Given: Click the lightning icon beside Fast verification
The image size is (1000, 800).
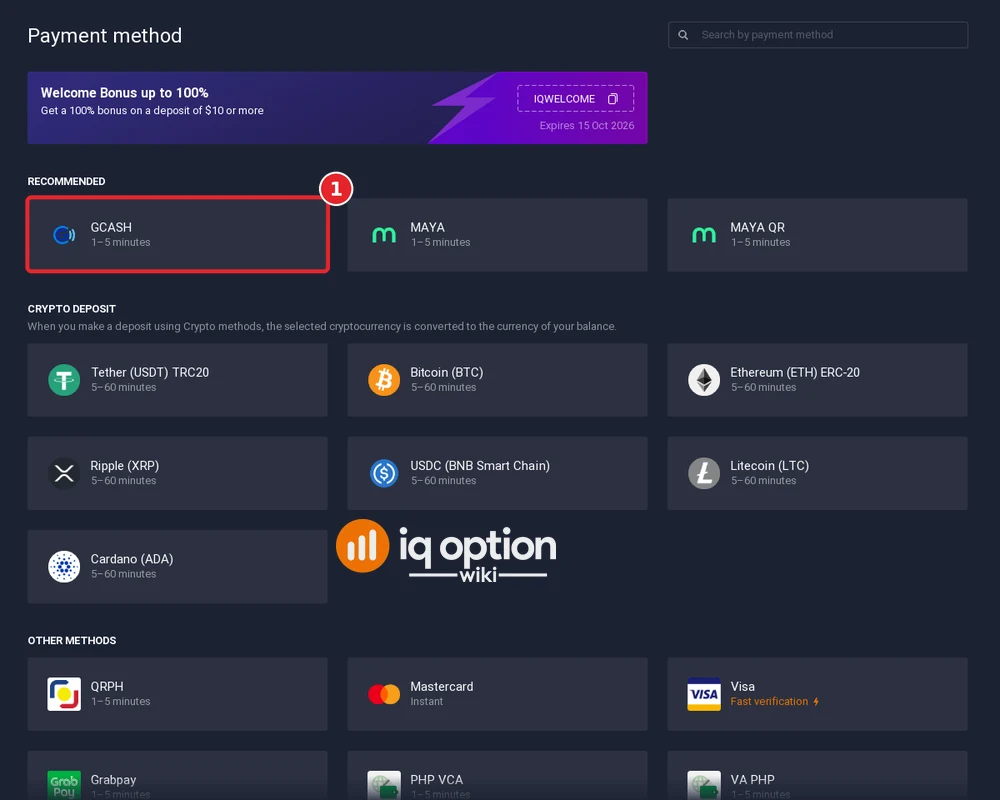Looking at the screenshot, I should coord(816,701).
